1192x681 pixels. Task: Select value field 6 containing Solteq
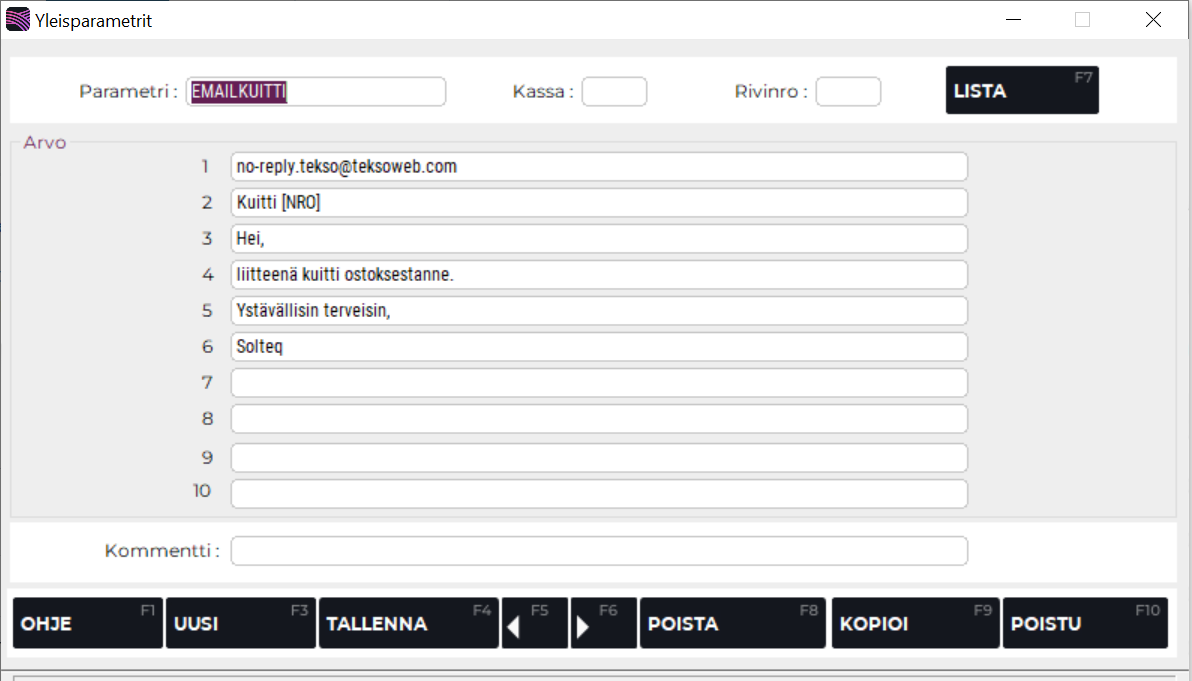coord(598,346)
